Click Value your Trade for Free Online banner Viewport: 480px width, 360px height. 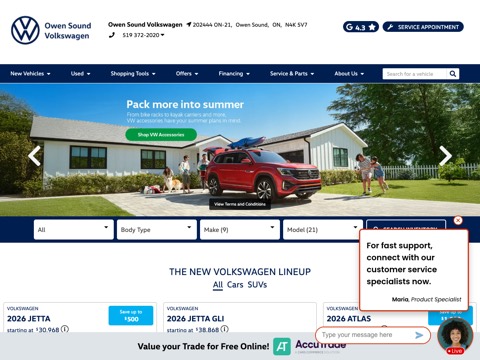203,347
